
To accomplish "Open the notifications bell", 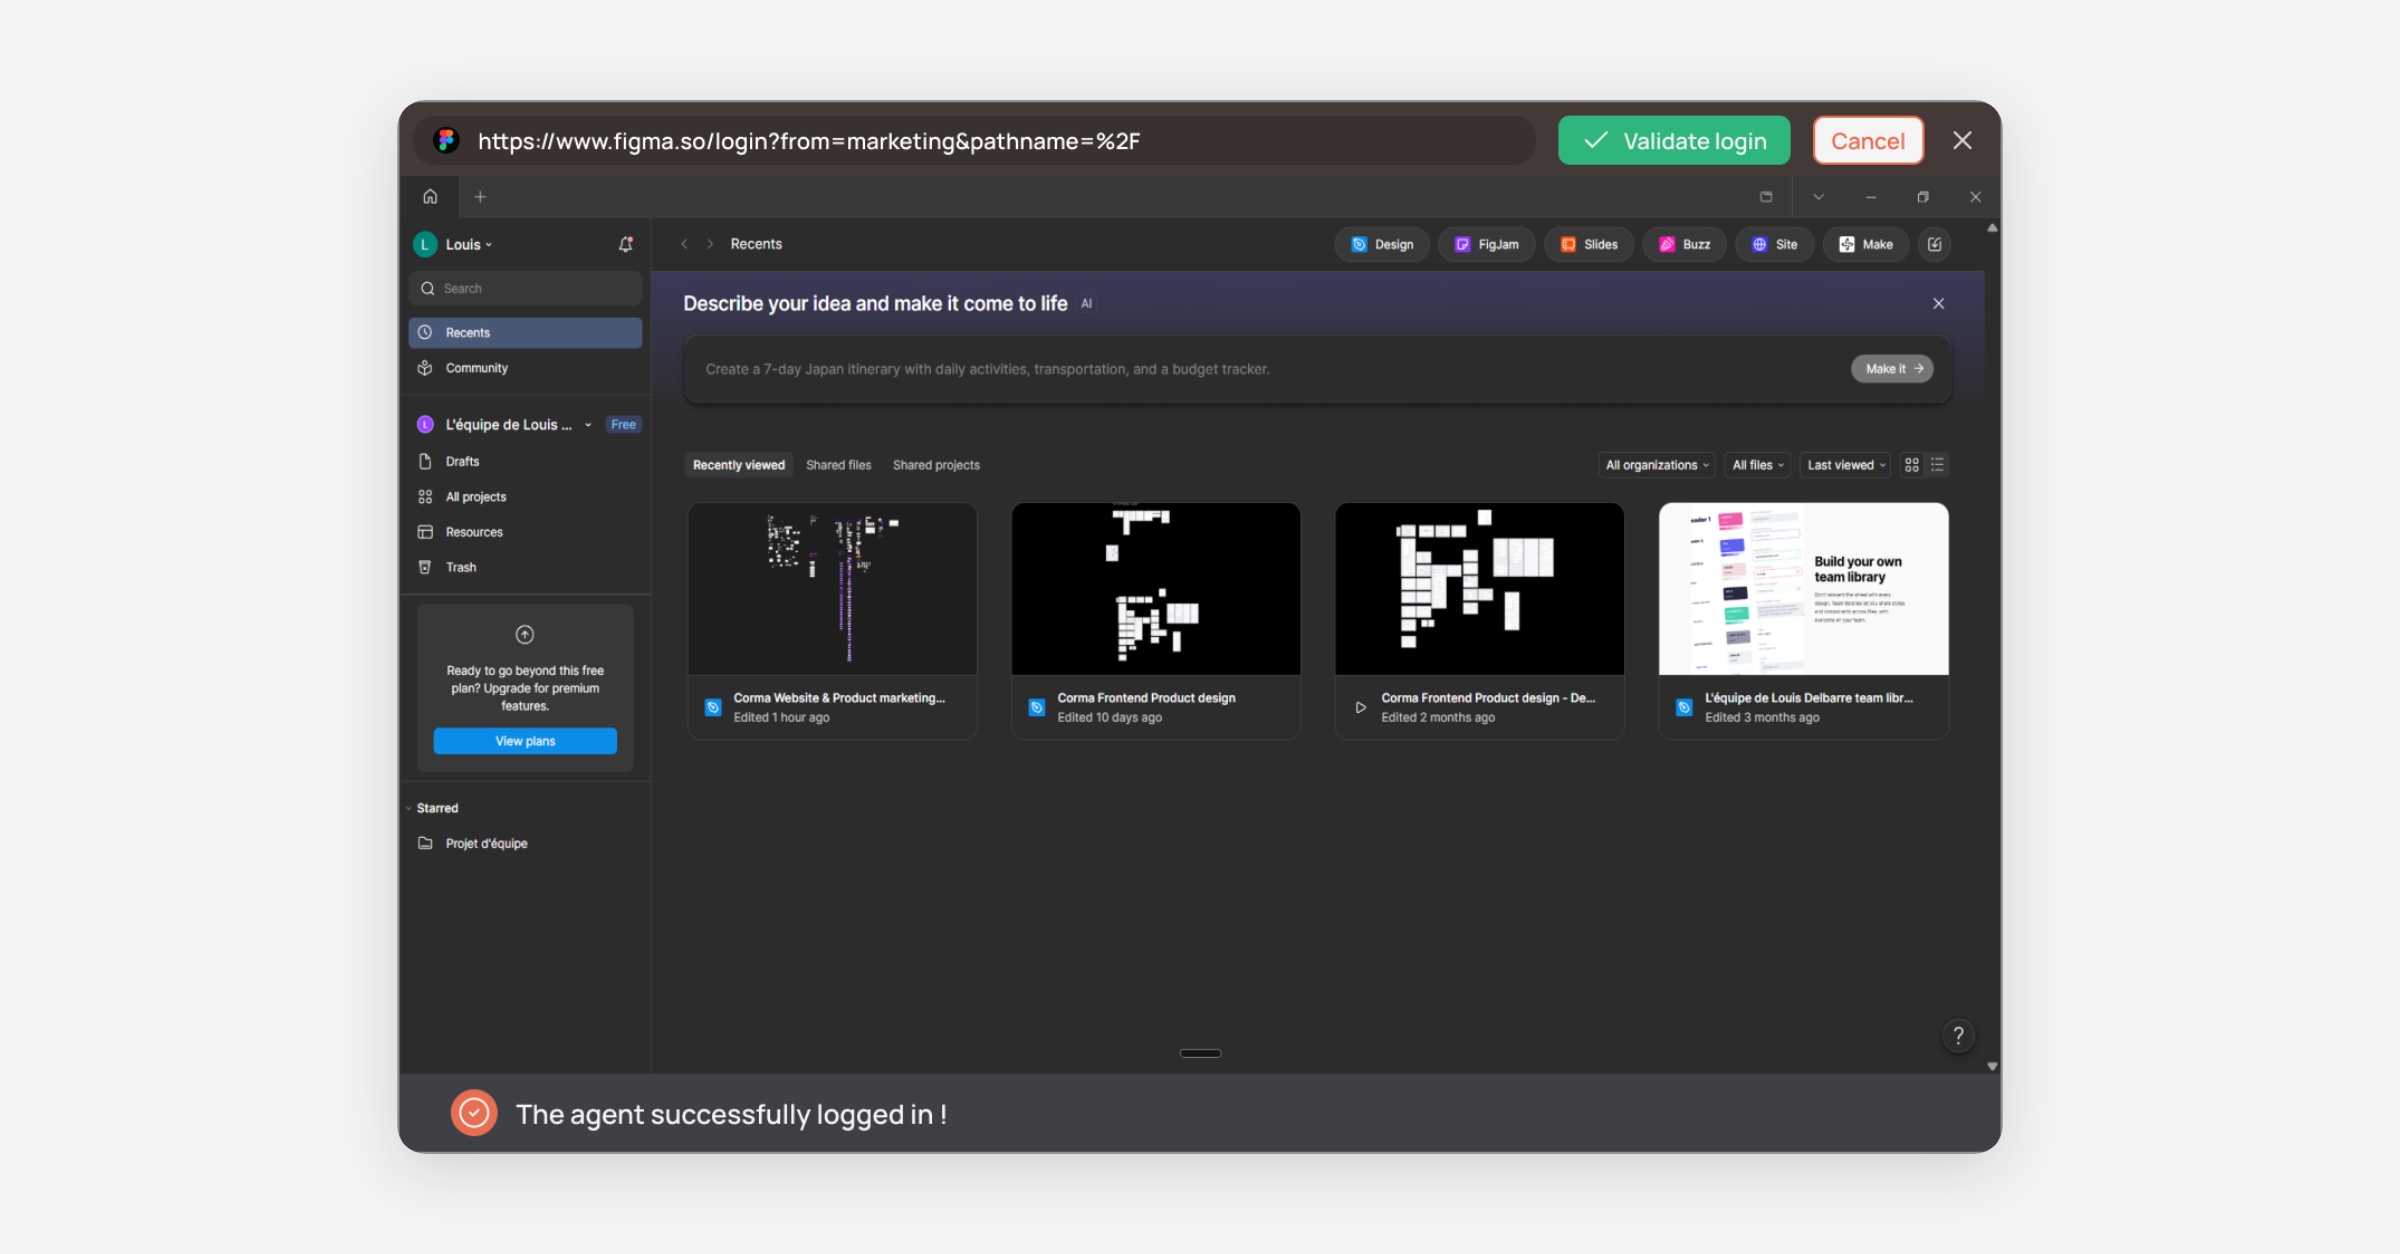I will pyautogui.click(x=626, y=244).
